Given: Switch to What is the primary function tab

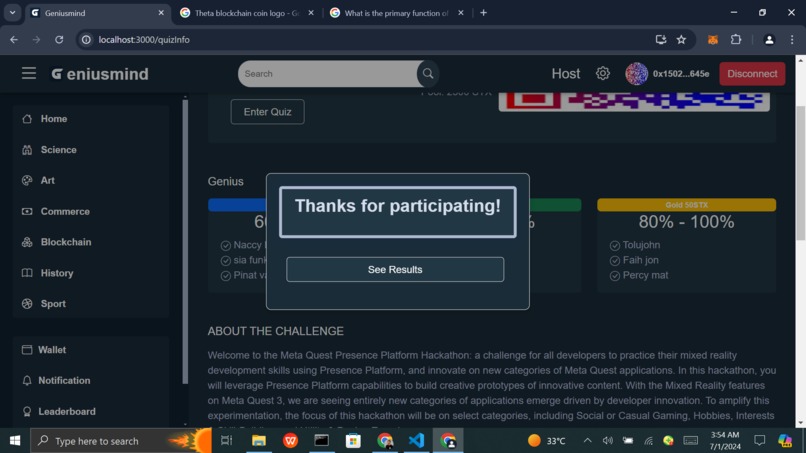Looking at the screenshot, I should (397, 13).
